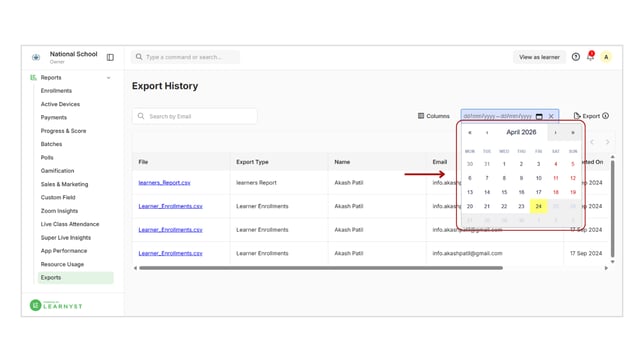Viewport: 644px width, 362px height.
Task: Go to next year in calendar
Action: [573, 133]
